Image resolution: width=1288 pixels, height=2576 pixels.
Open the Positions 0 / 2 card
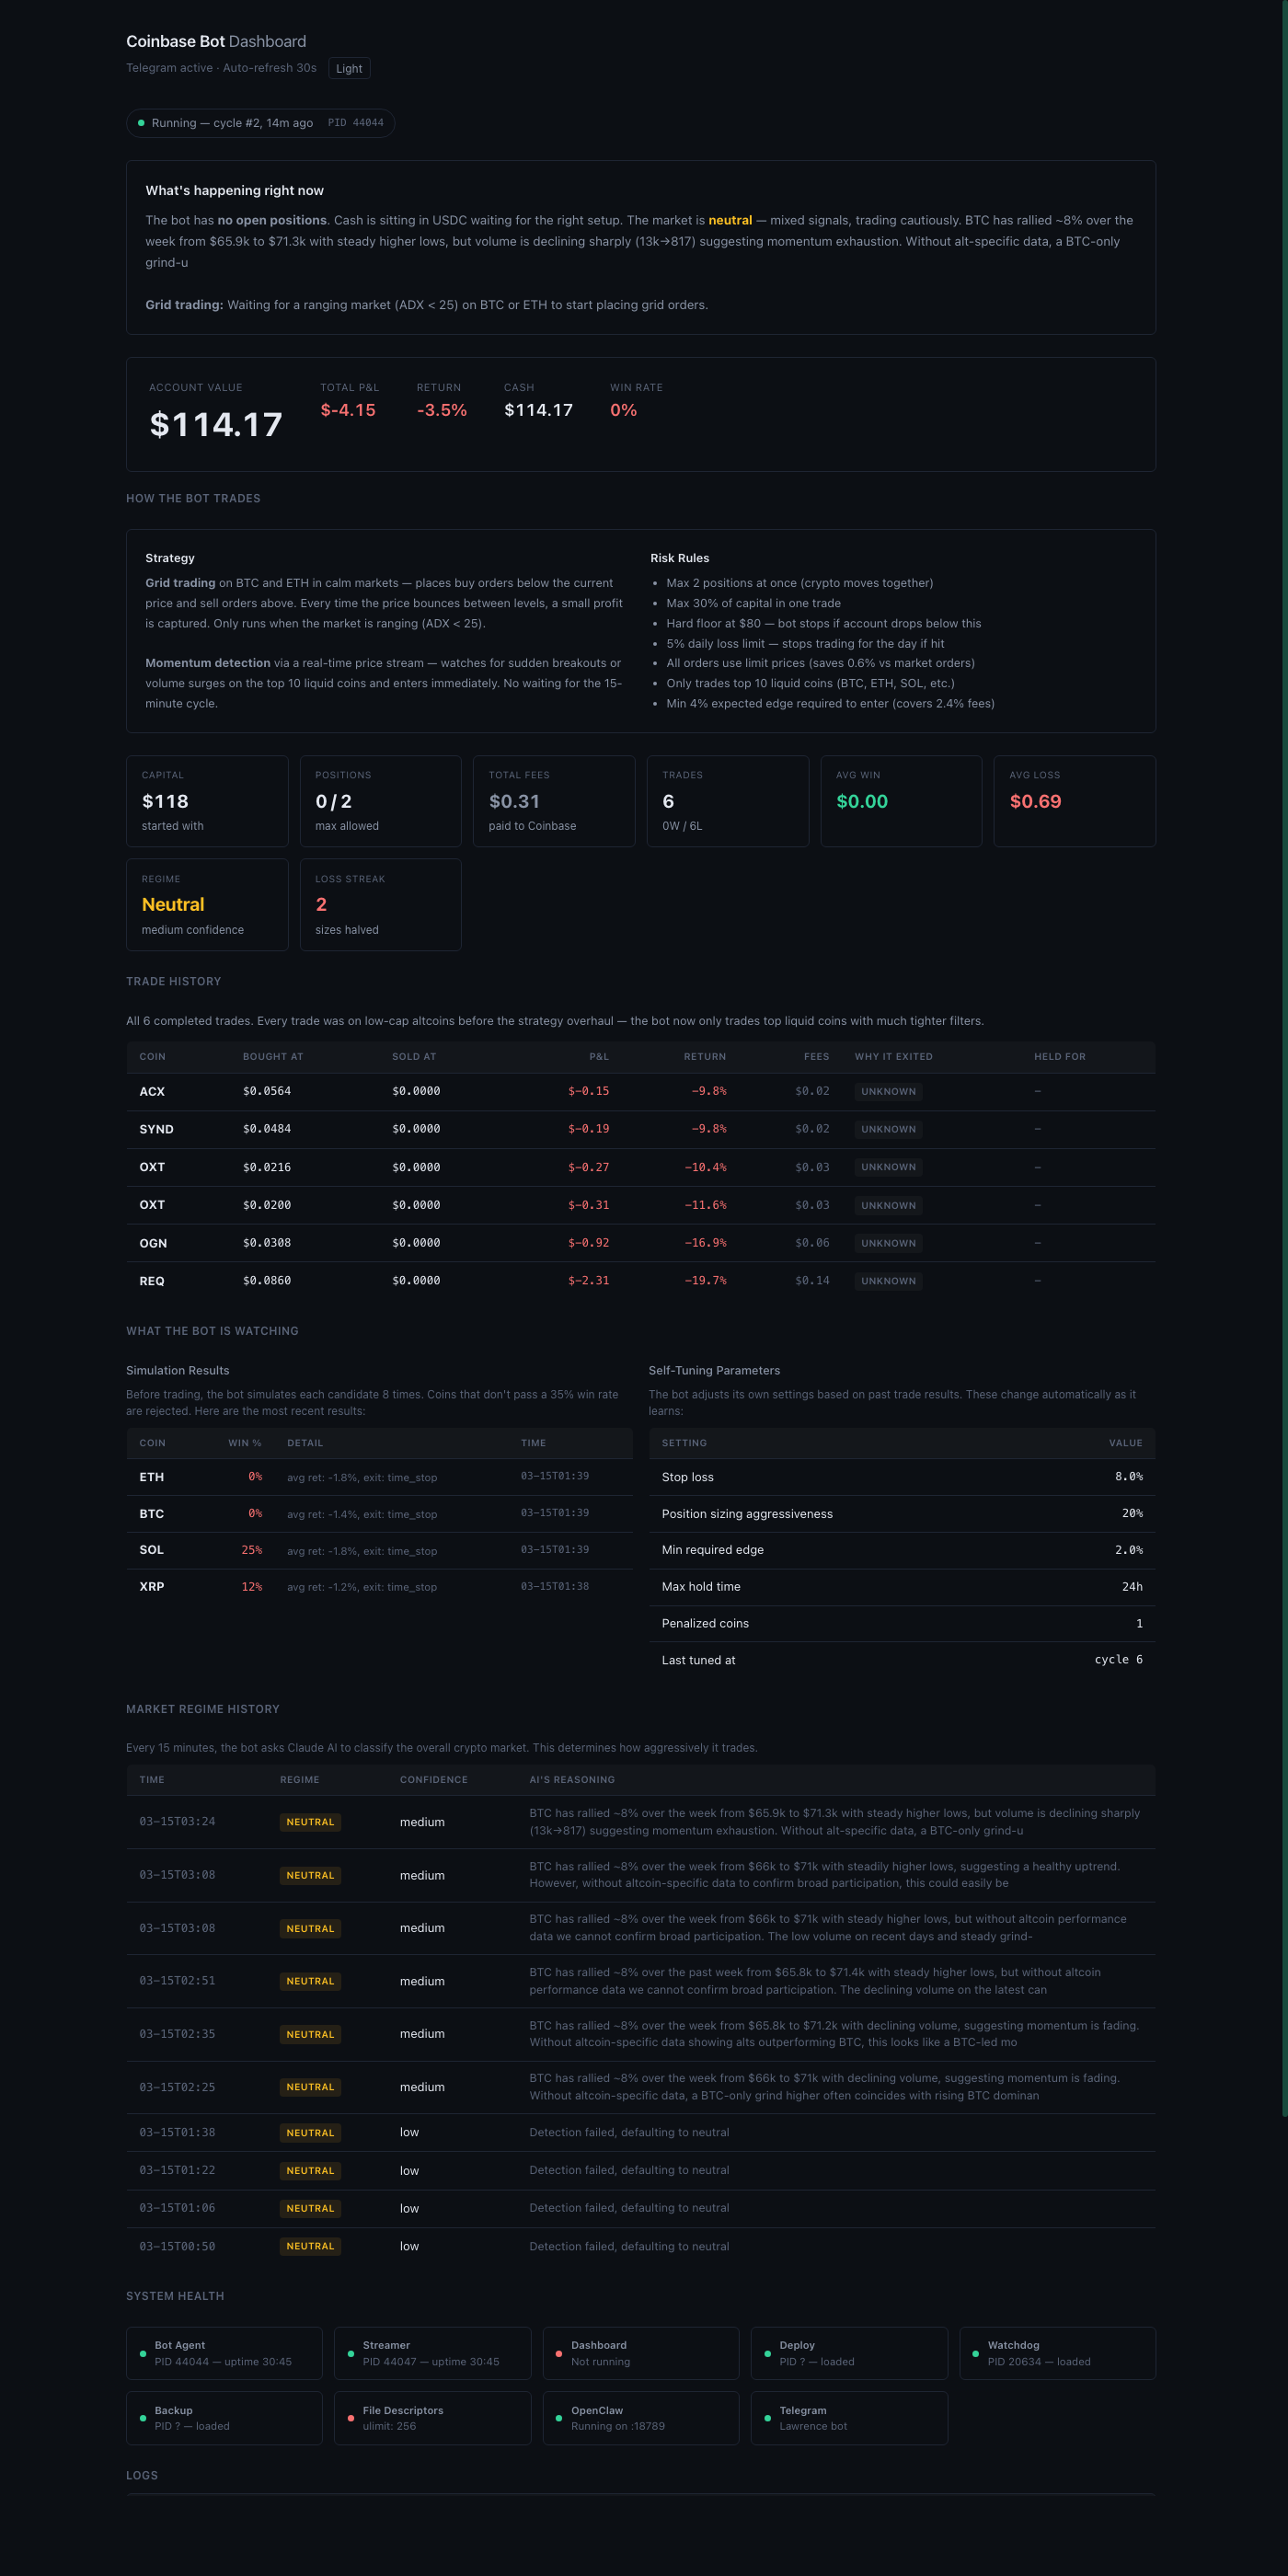point(380,801)
